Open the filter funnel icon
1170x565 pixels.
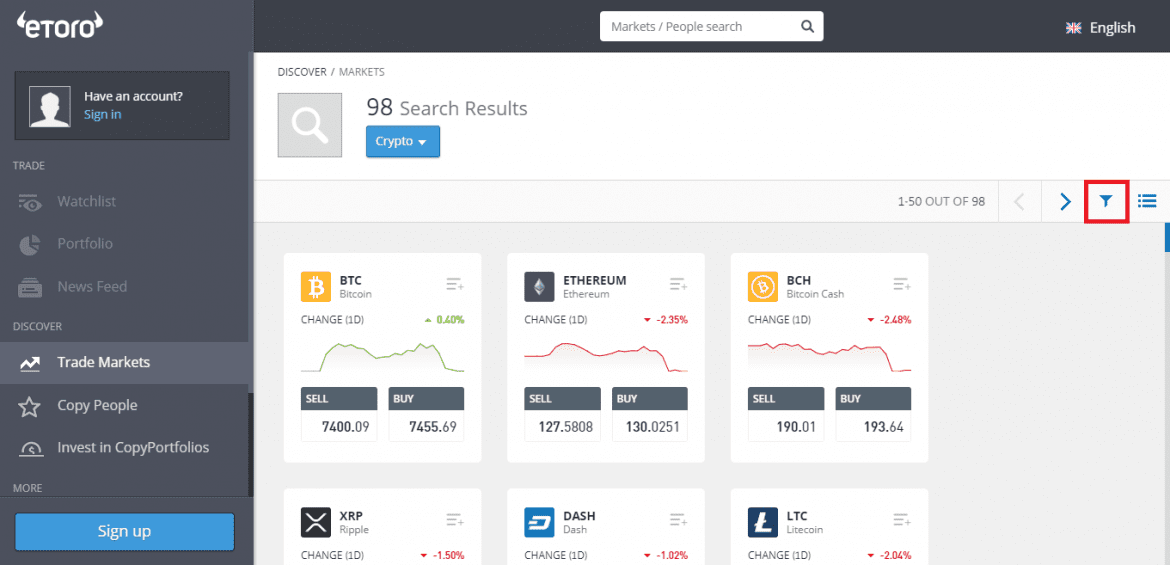1106,202
